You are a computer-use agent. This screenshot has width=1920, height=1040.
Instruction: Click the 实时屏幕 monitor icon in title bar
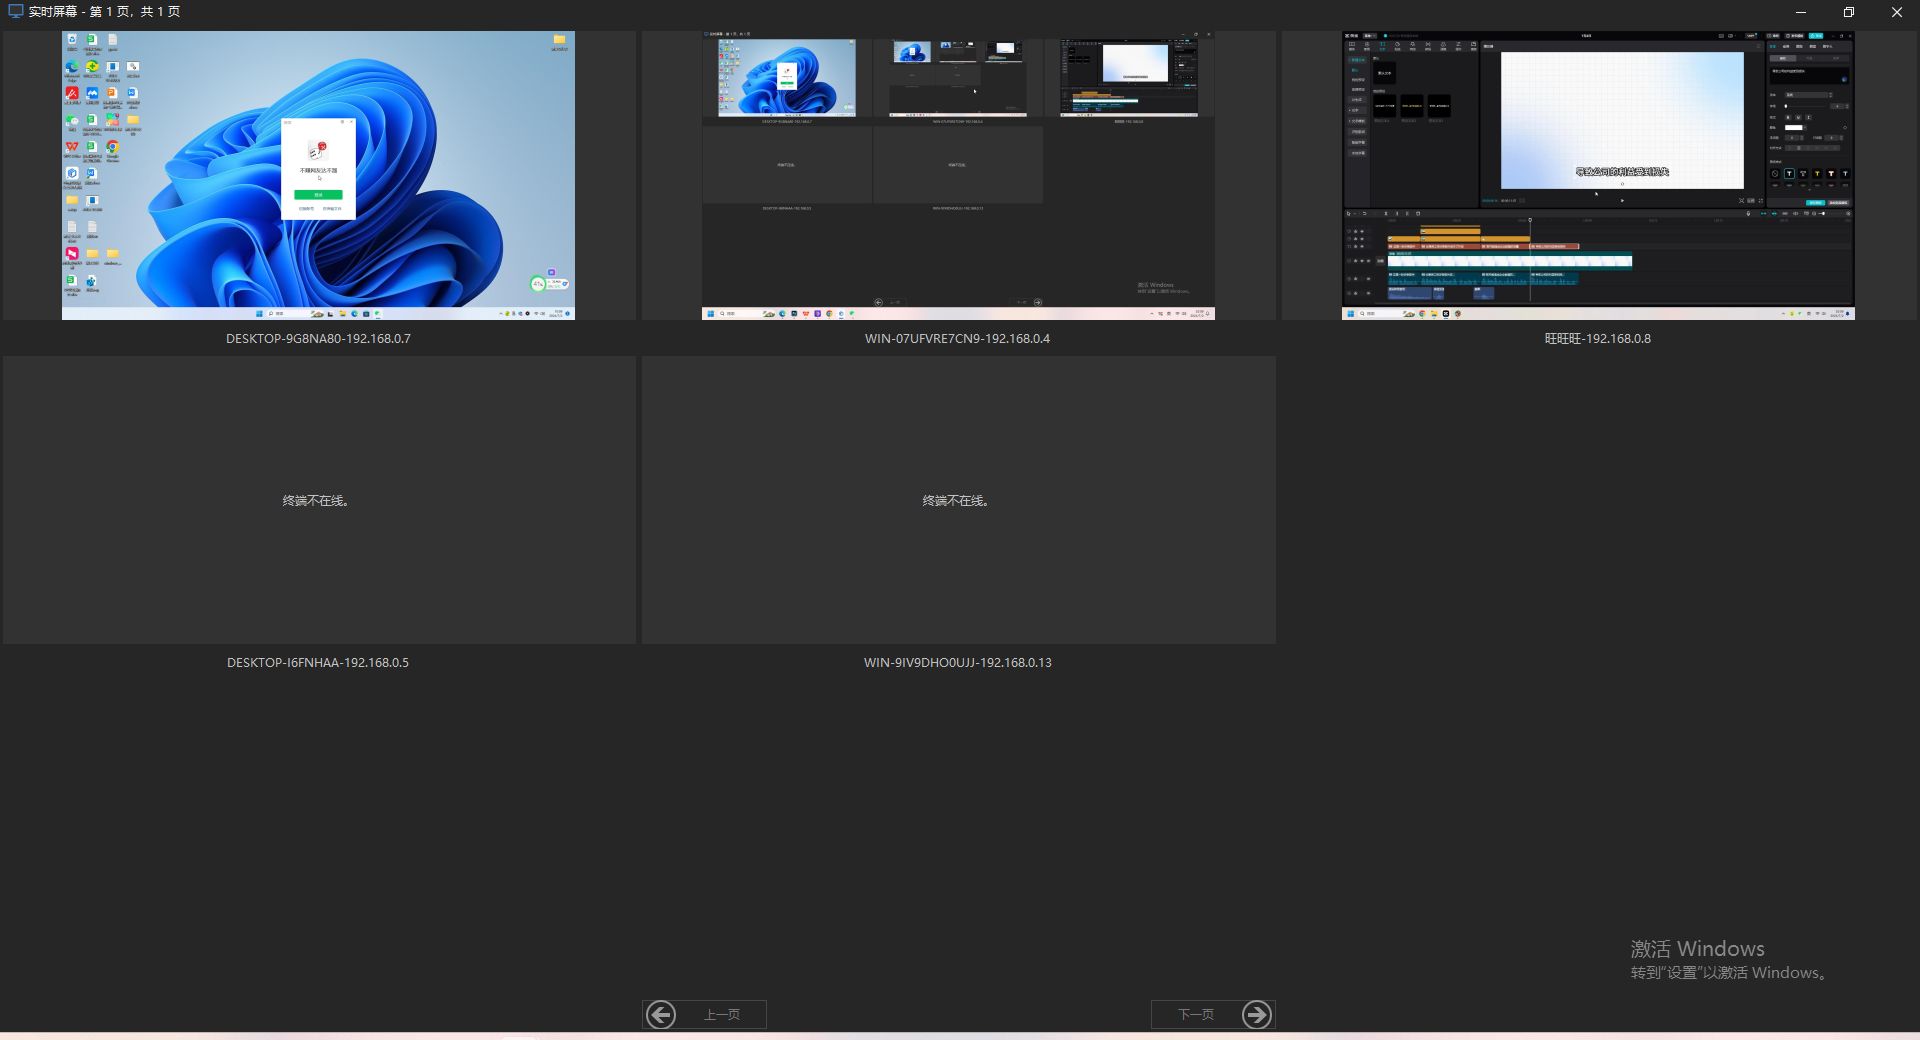pos(15,11)
